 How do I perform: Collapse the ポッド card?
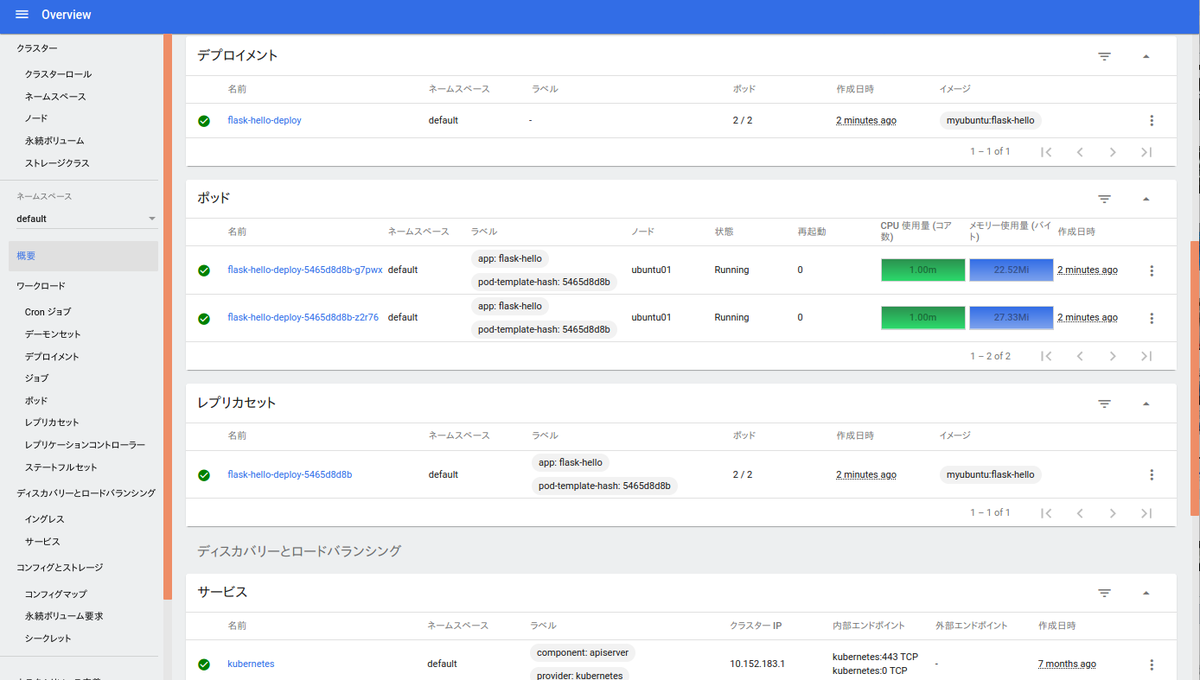[1146, 199]
